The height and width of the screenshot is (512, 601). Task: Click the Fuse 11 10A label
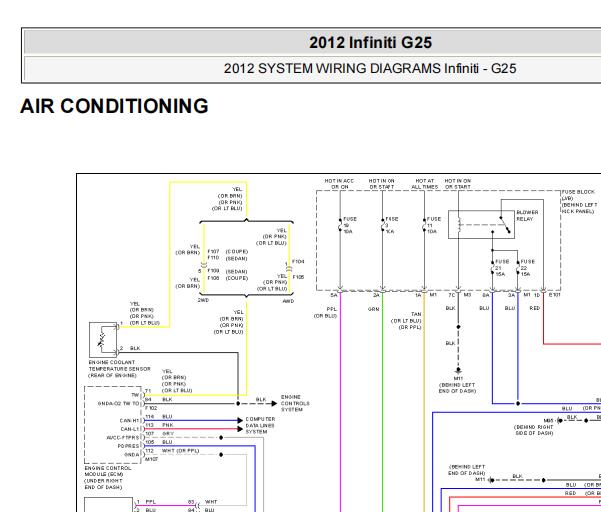click(x=434, y=225)
